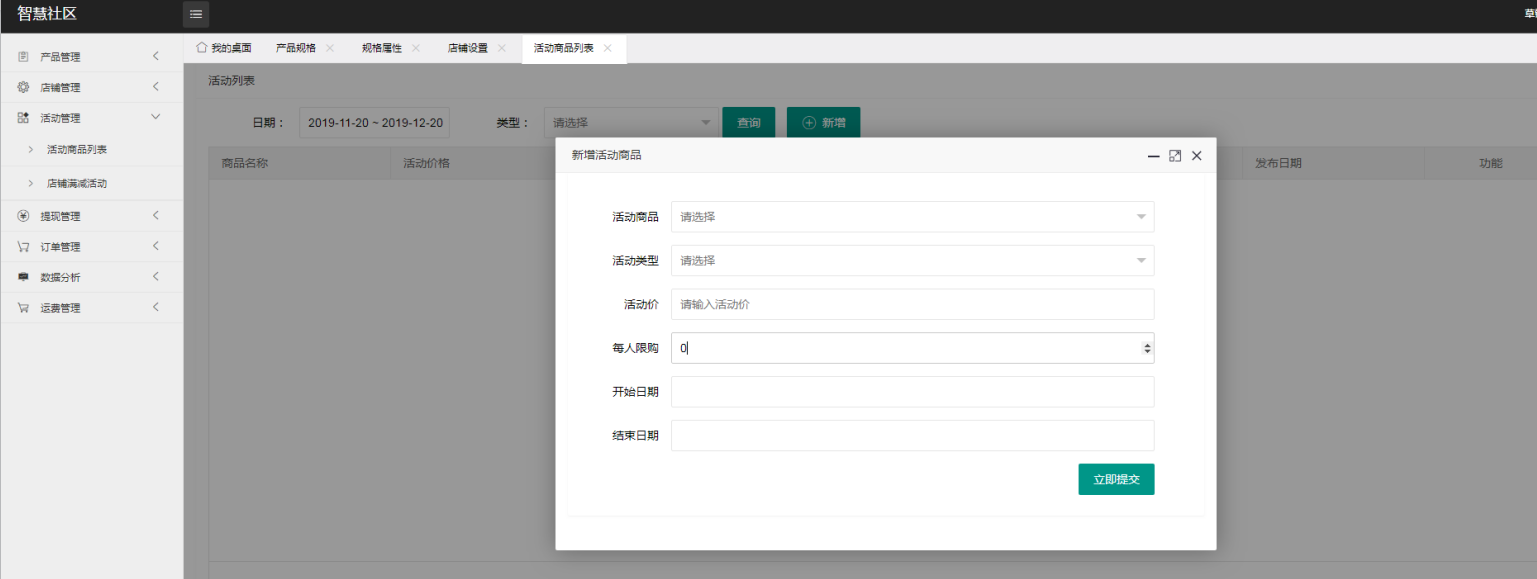Viewport: 1537px width, 579px height.
Task: Click the 立即提交 button
Action: pyautogui.click(x=1116, y=480)
